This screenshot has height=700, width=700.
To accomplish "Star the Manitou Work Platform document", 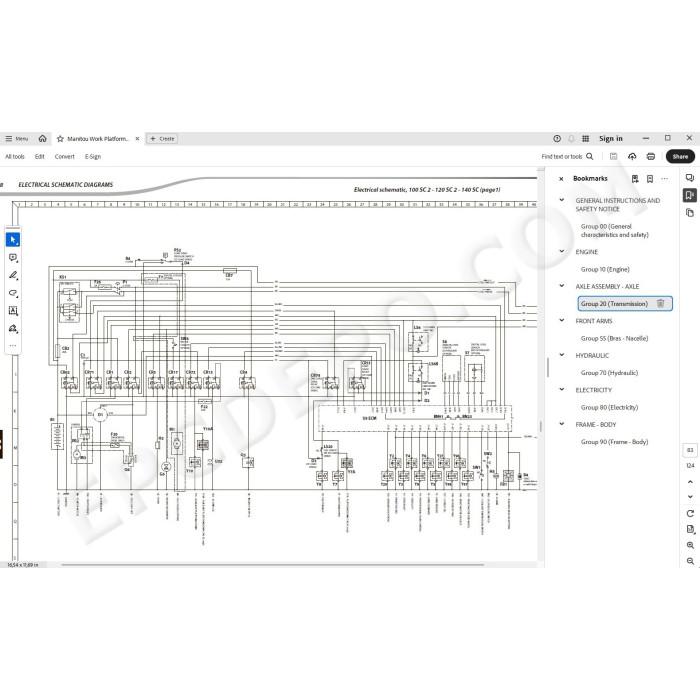I will point(60,139).
